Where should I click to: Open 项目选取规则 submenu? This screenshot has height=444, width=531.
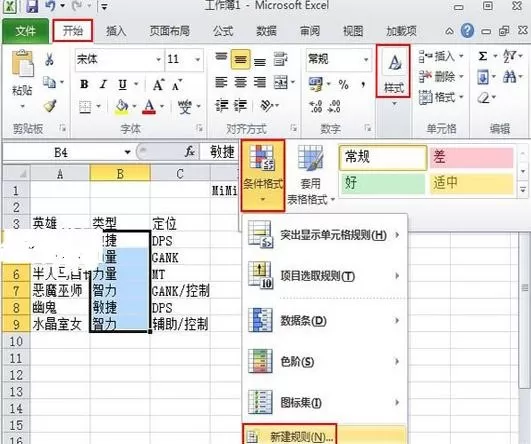(x=325, y=276)
